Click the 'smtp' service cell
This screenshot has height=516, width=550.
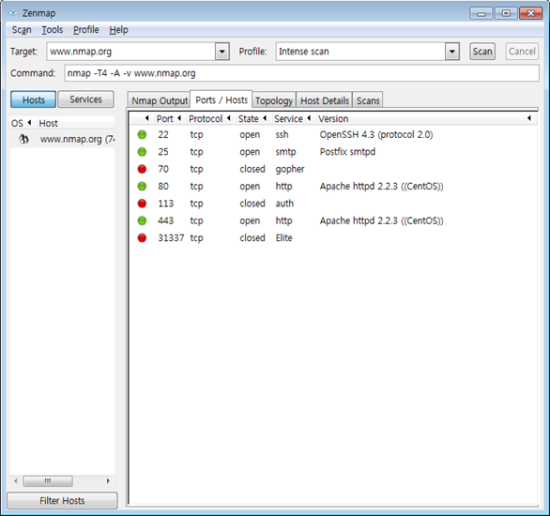tap(286, 152)
